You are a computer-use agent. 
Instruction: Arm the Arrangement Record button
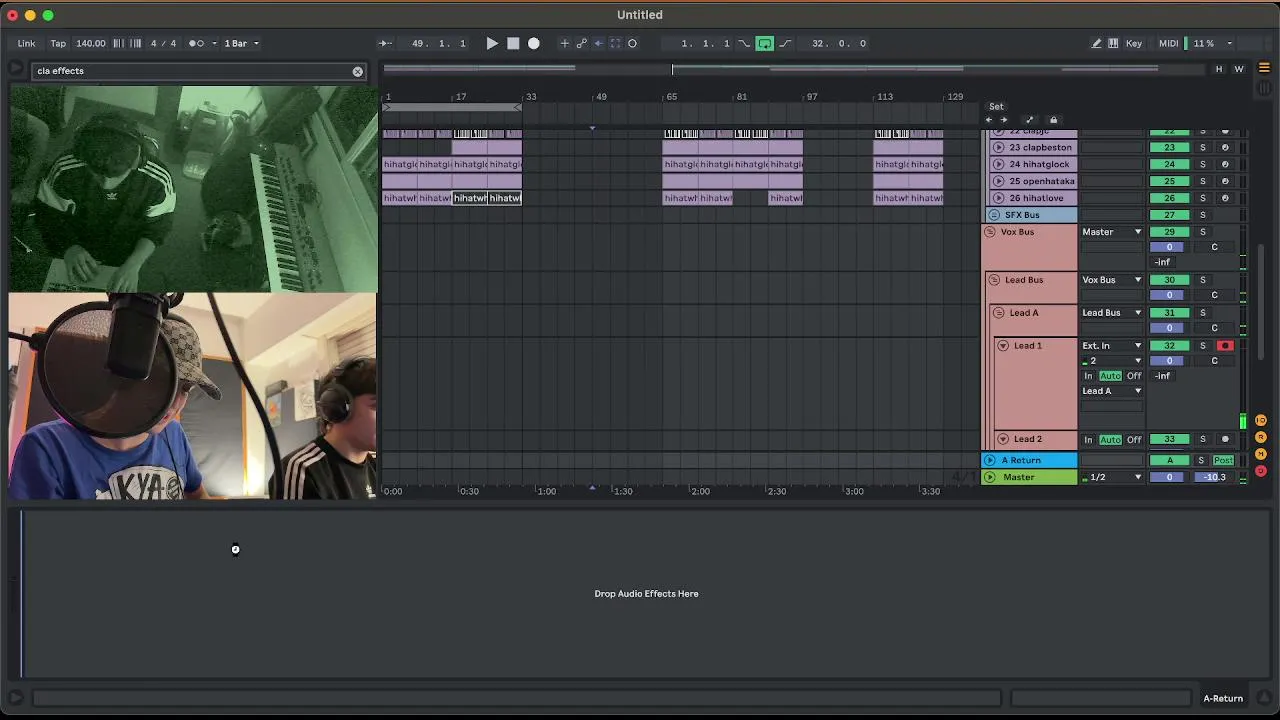[534, 43]
